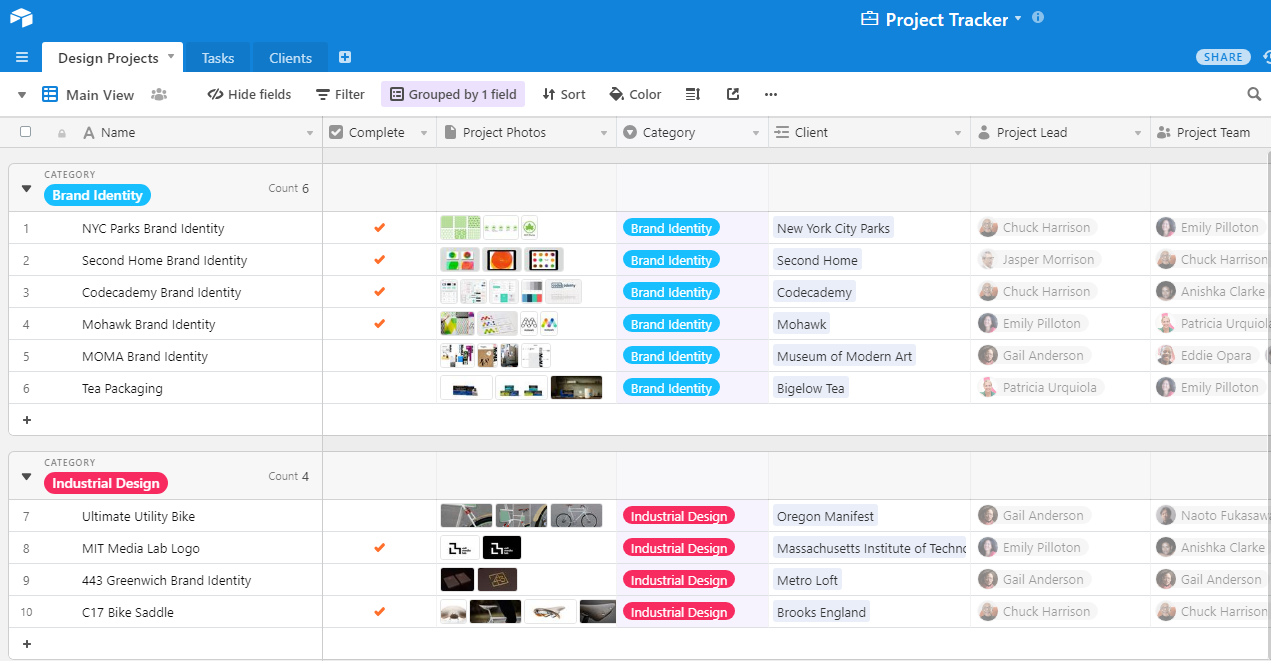
Task: Click Gail Anderson avatar in MOMA row
Action: [x=987, y=356]
